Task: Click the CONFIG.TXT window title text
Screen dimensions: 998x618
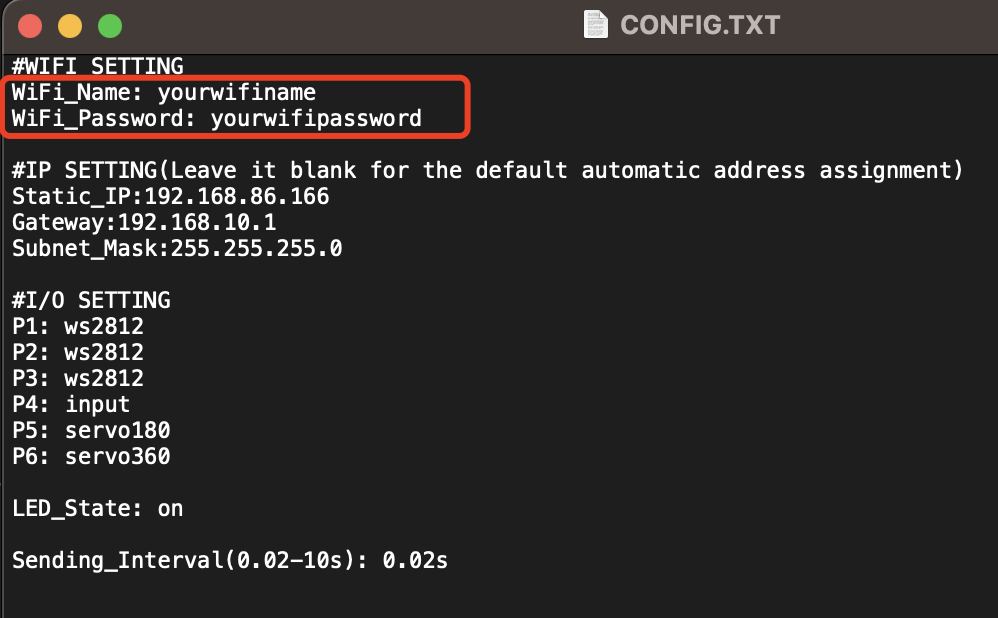Action: 700,25
